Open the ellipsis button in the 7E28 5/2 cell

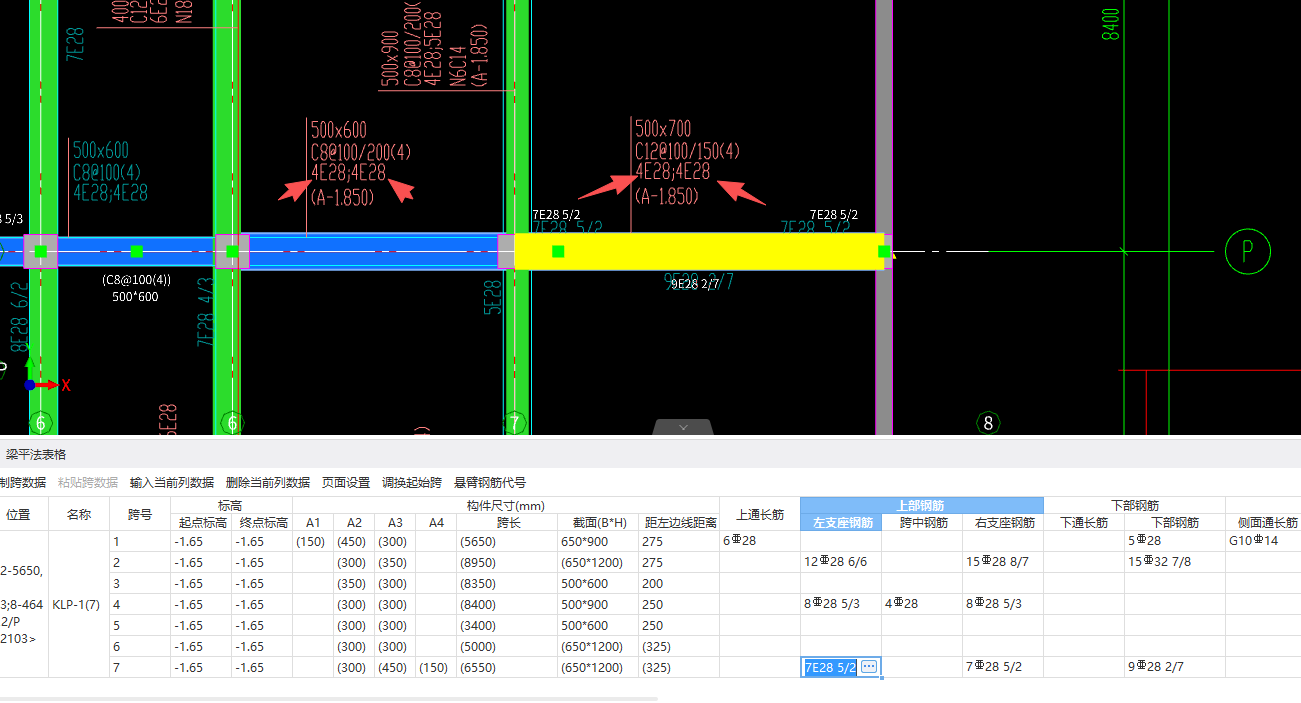[x=869, y=667]
